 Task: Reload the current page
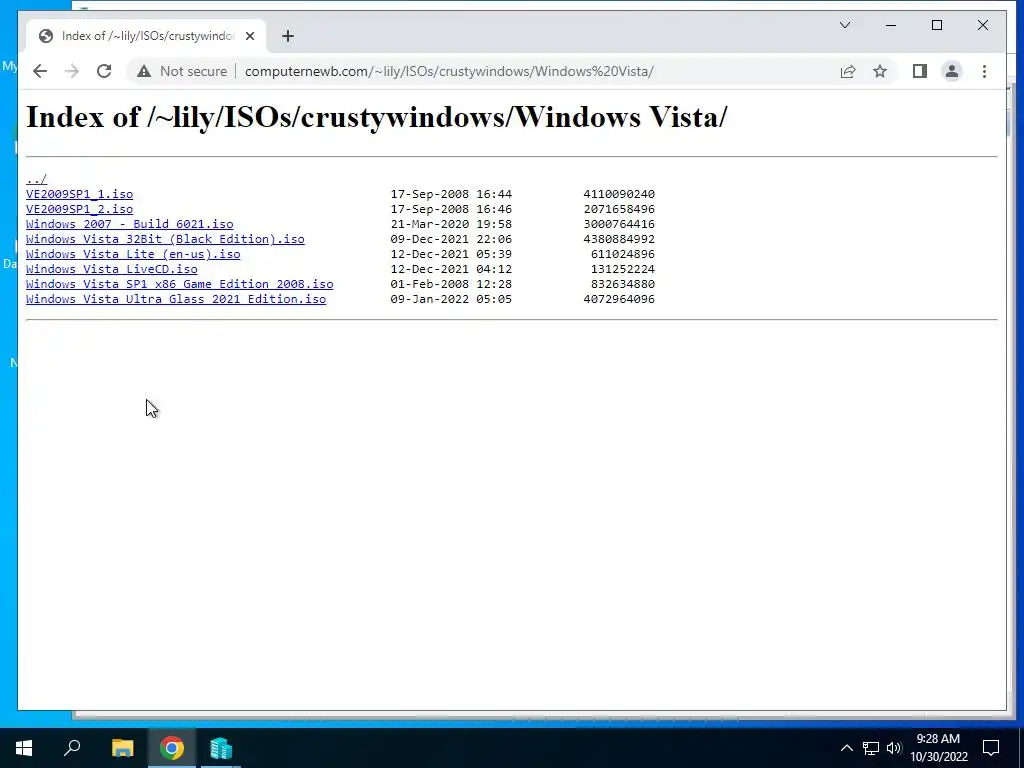[104, 71]
